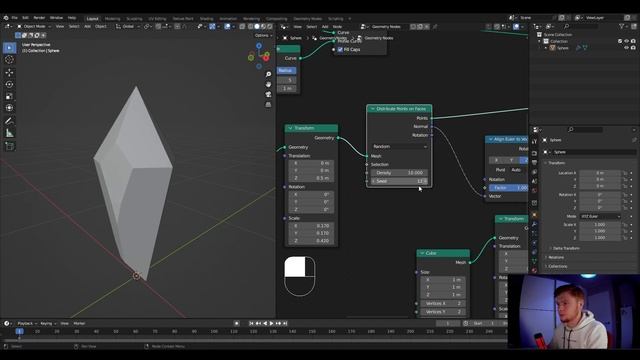Select the Transform tool
Image resolution: width=640 pixels, height=360 pixels.
click(x=9, y=108)
